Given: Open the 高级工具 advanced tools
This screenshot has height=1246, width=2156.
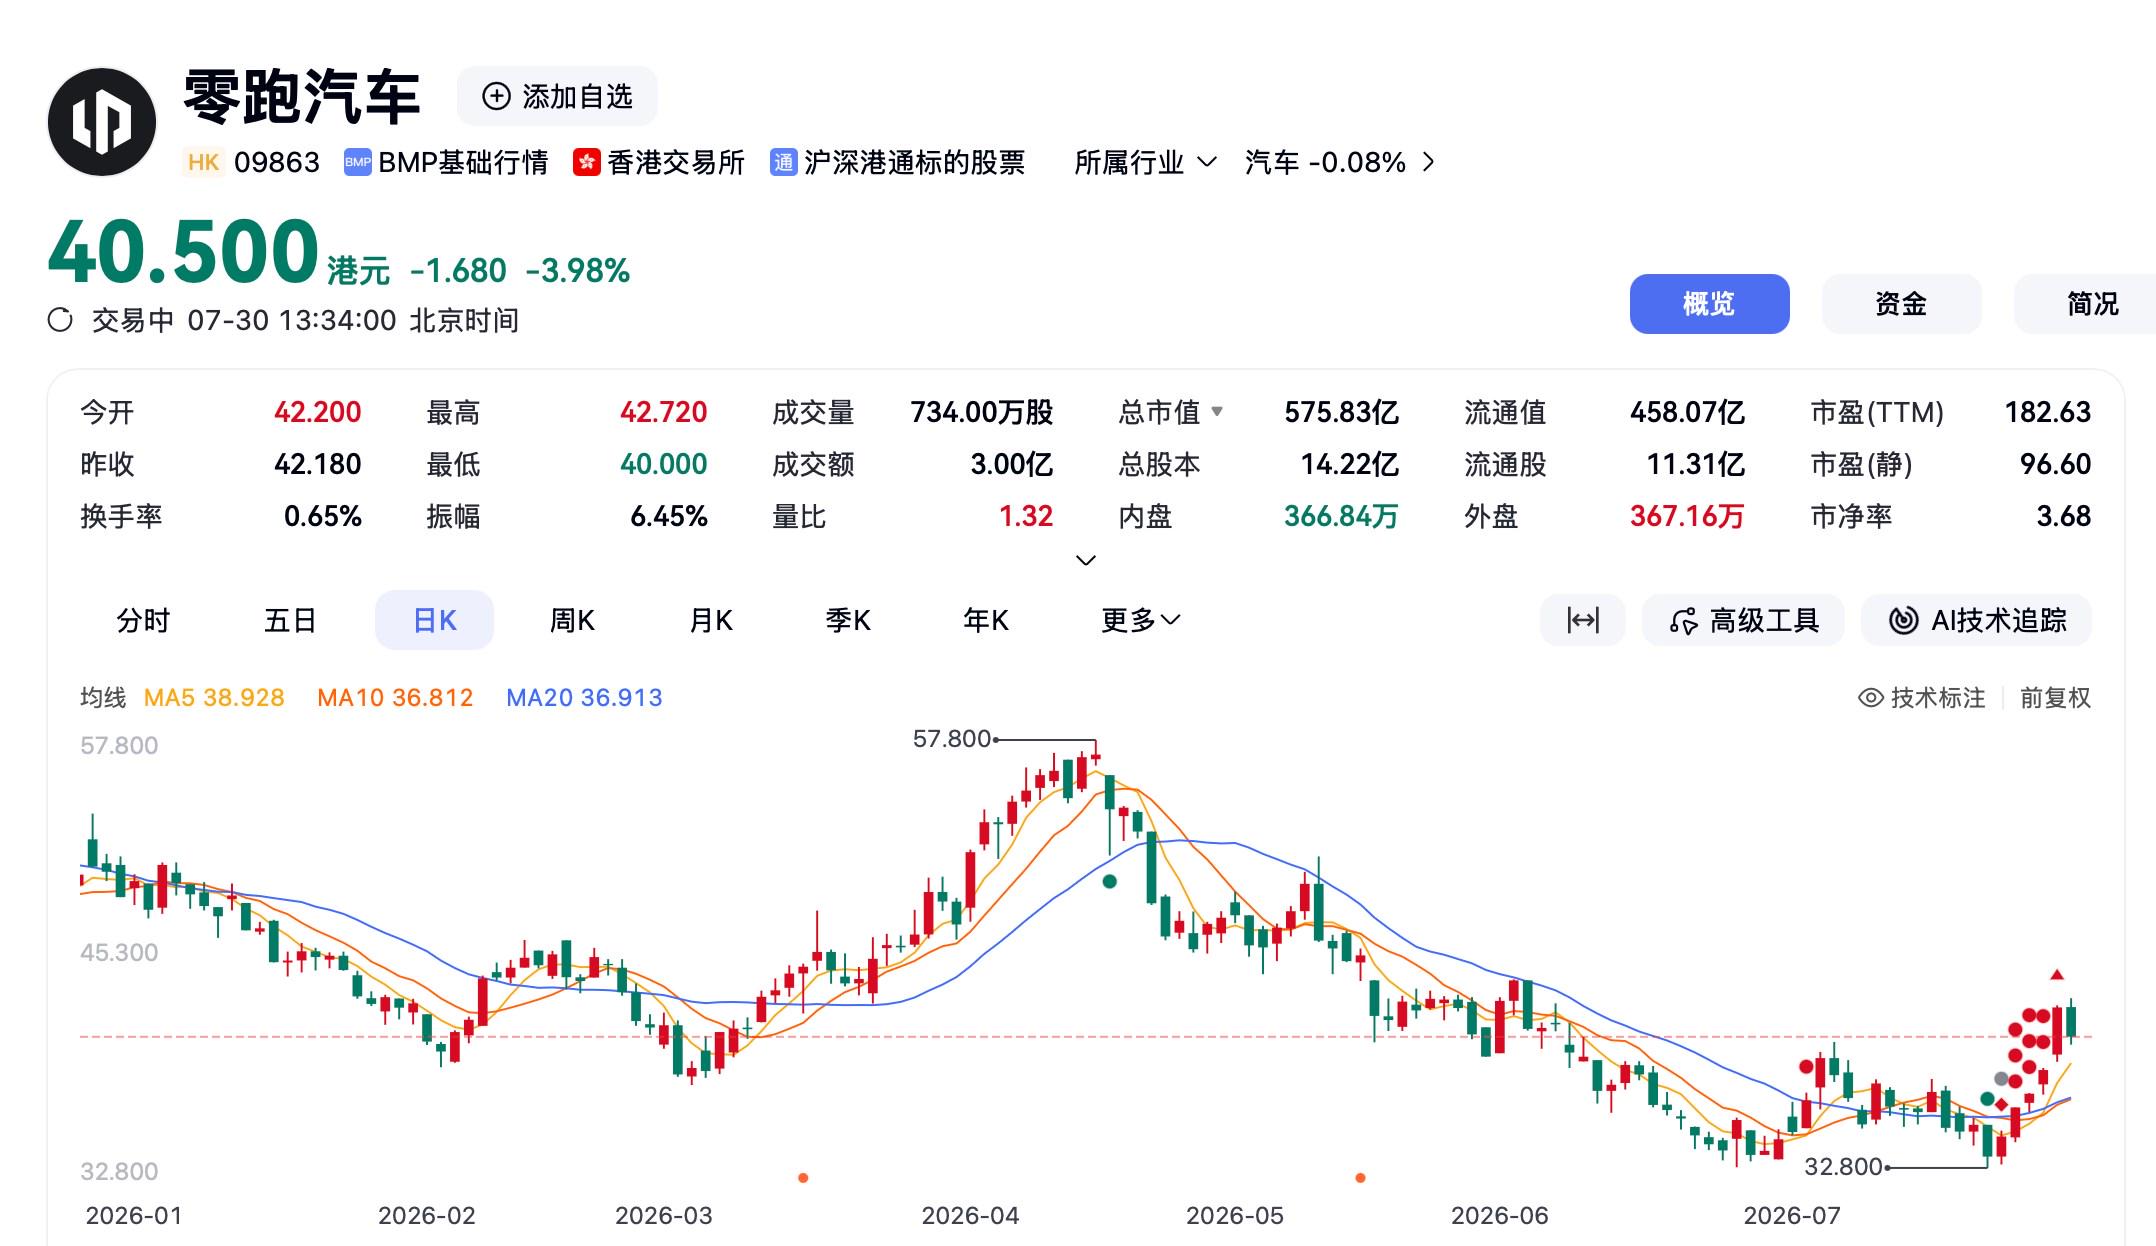Looking at the screenshot, I should point(1743,620).
